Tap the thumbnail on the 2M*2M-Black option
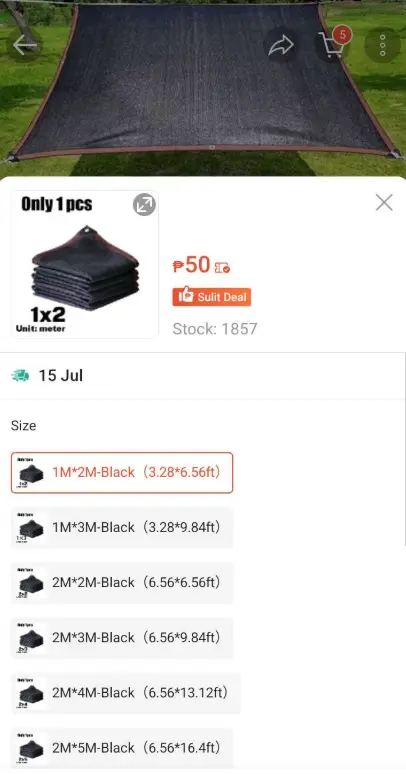Viewport: 406px width, 774px height. [x=31, y=583]
